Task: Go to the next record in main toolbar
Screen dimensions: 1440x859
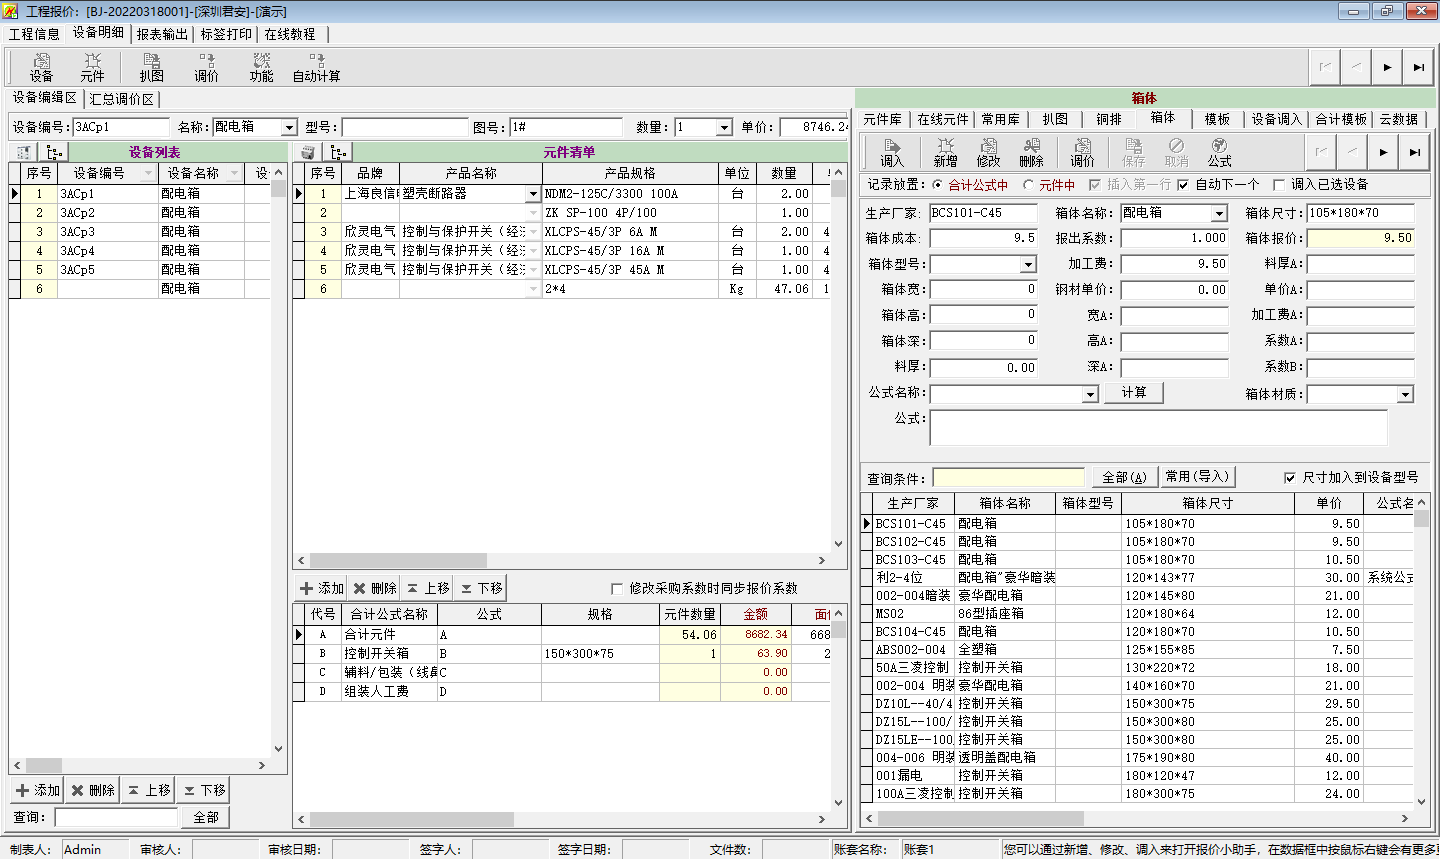Action: tap(1387, 67)
